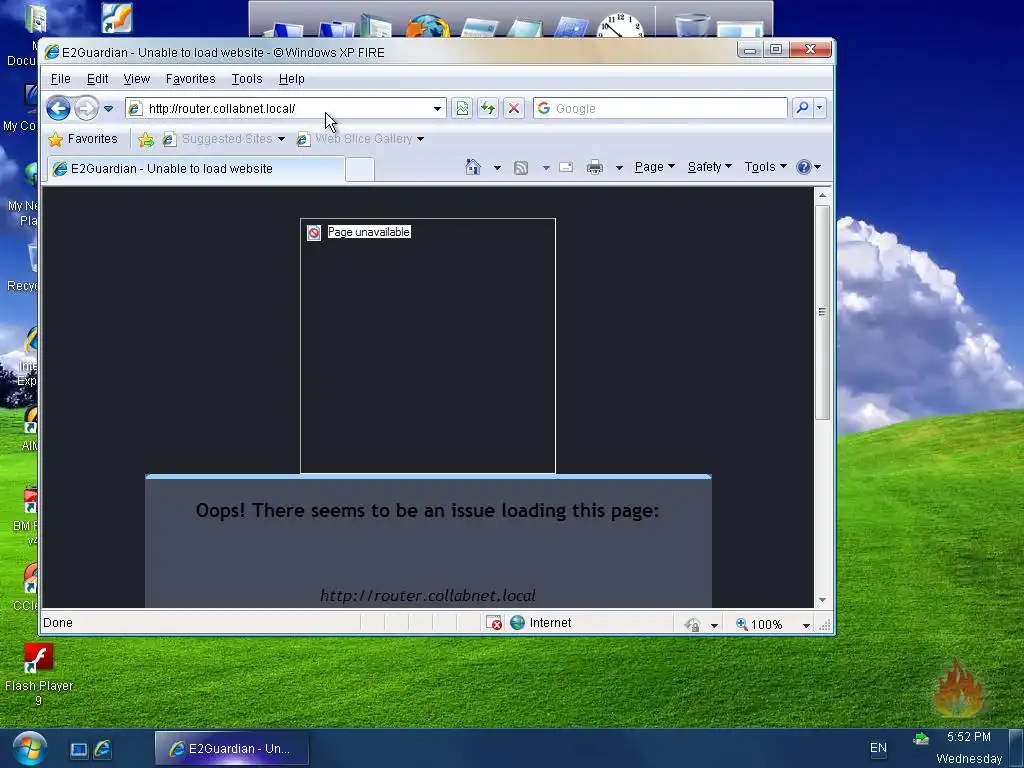The width and height of the screenshot is (1024, 768).
Task: Click the network tray icon
Action: click(x=921, y=739)
